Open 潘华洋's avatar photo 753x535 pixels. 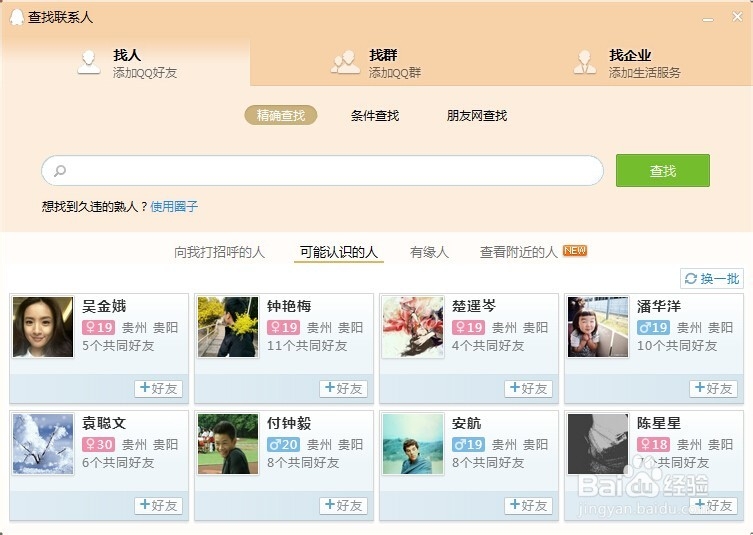point(598,327)
